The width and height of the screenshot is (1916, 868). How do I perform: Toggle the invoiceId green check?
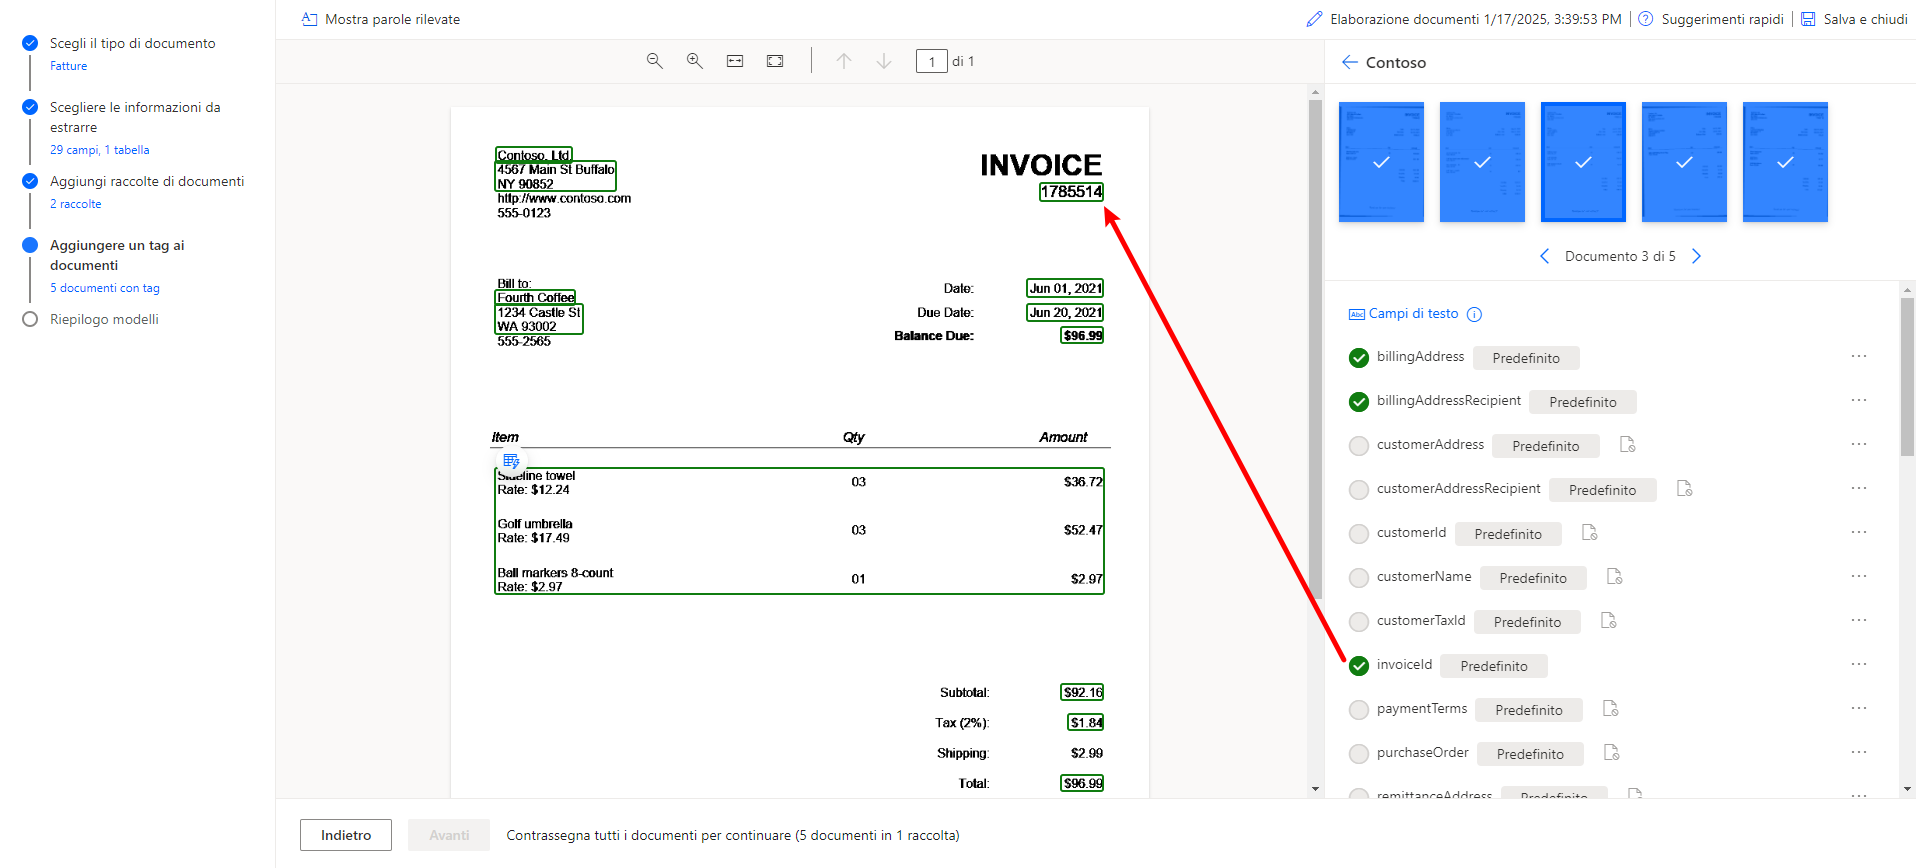tap(1358, 666)
